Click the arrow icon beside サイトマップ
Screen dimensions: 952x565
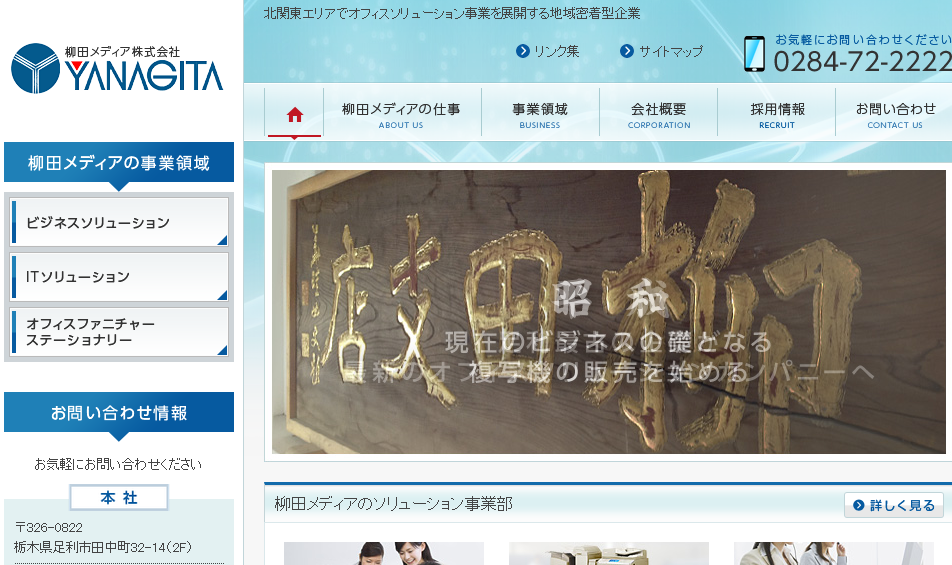(x=627, y=51)
